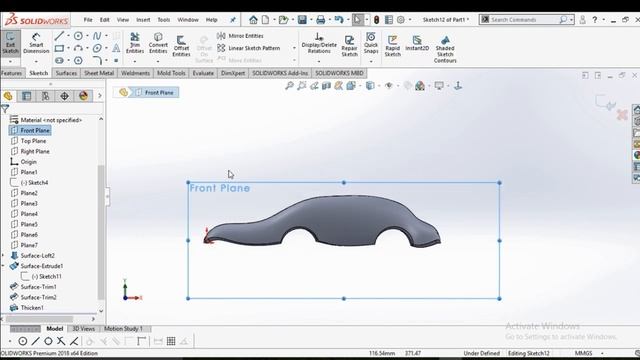Viewport: 640px width, 360px height.
Task: Click the Print icon in top toolbar
Action: 321,20
